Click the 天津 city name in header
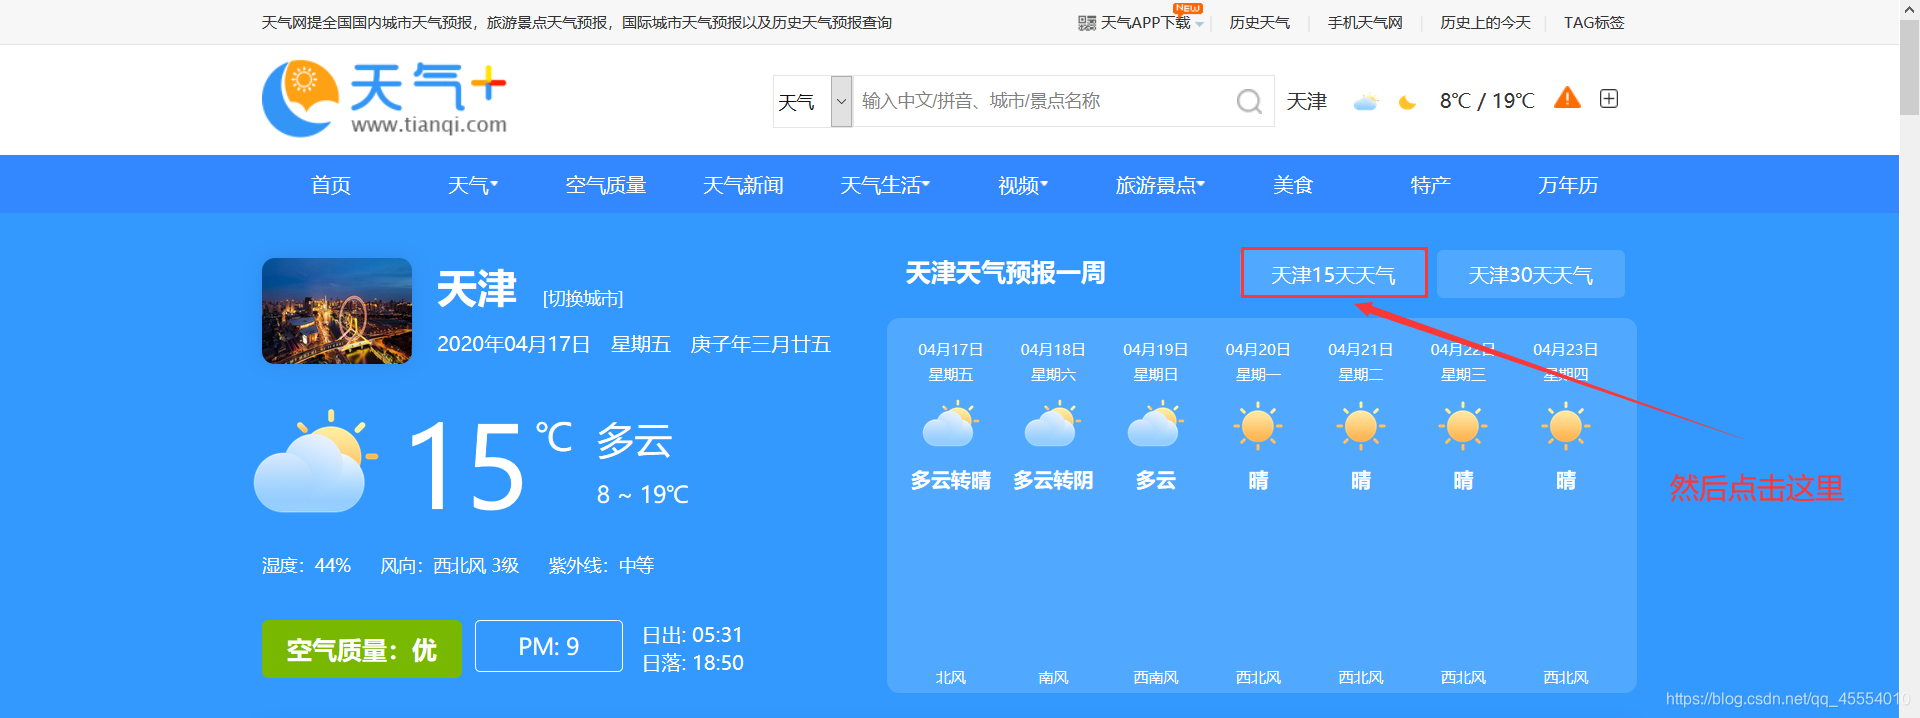Screen dimensions: 1920x718 [1307, 101]
